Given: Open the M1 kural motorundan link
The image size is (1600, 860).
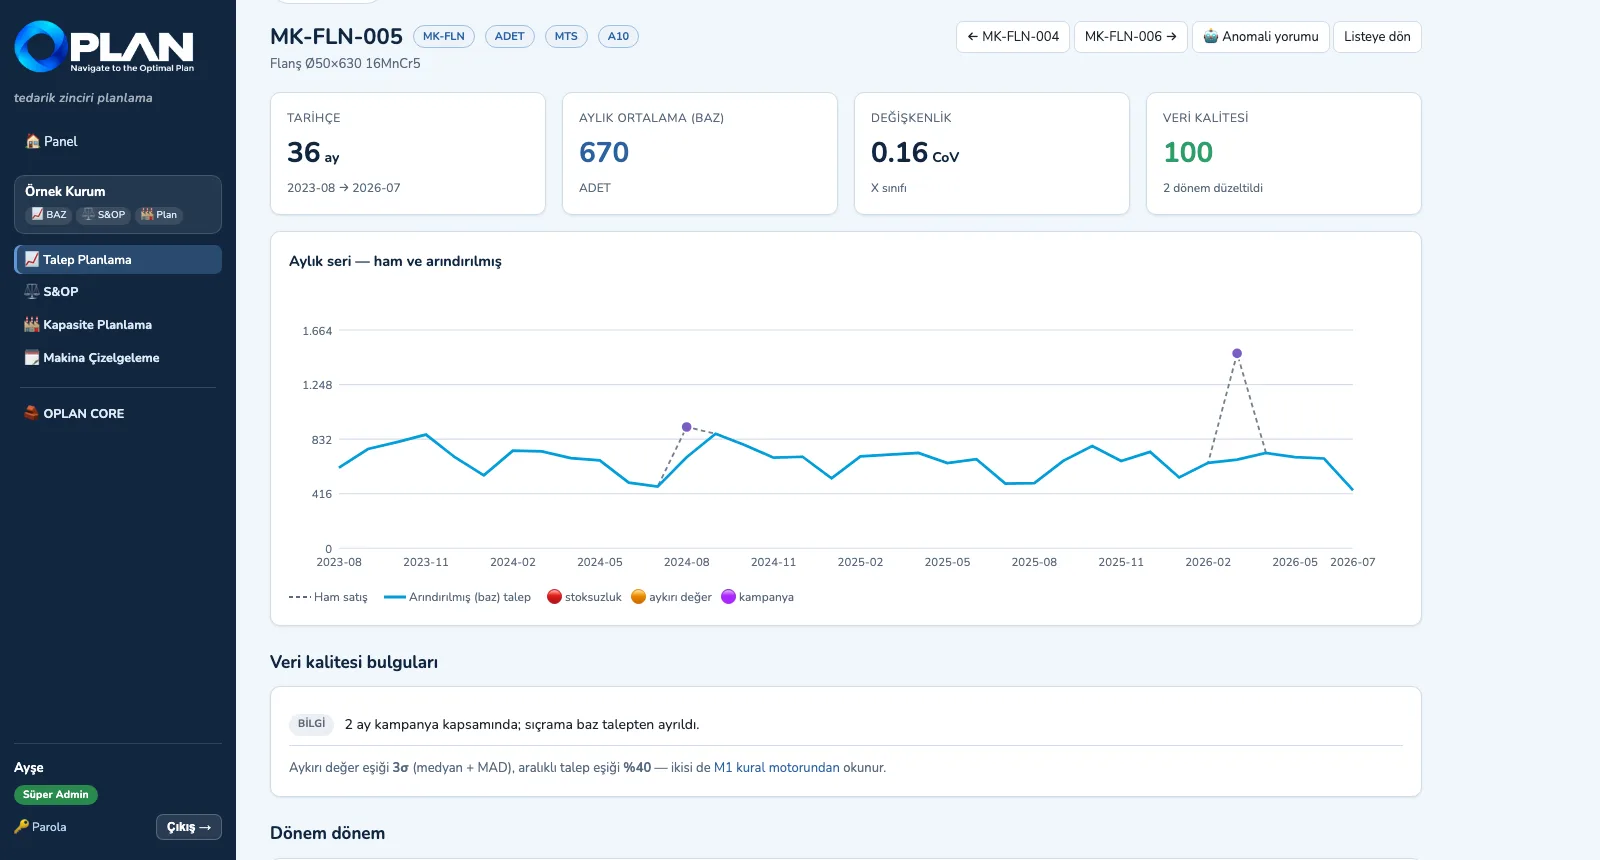Looking at the screenshot, I should 777,768.
